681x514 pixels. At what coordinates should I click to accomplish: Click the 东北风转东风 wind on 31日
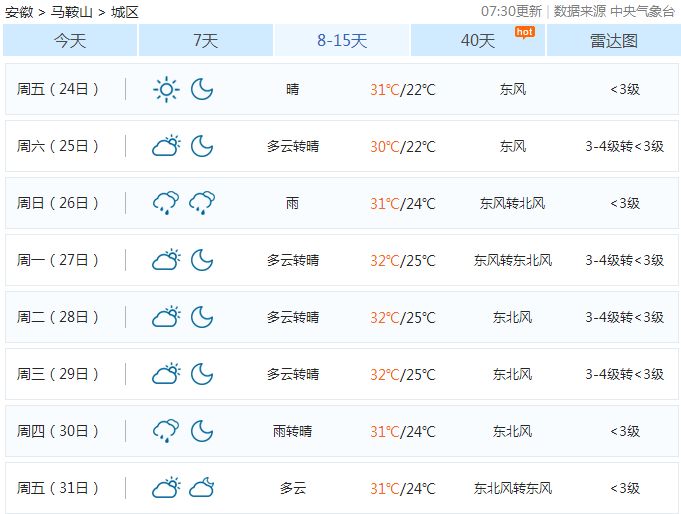click(512, 488)
